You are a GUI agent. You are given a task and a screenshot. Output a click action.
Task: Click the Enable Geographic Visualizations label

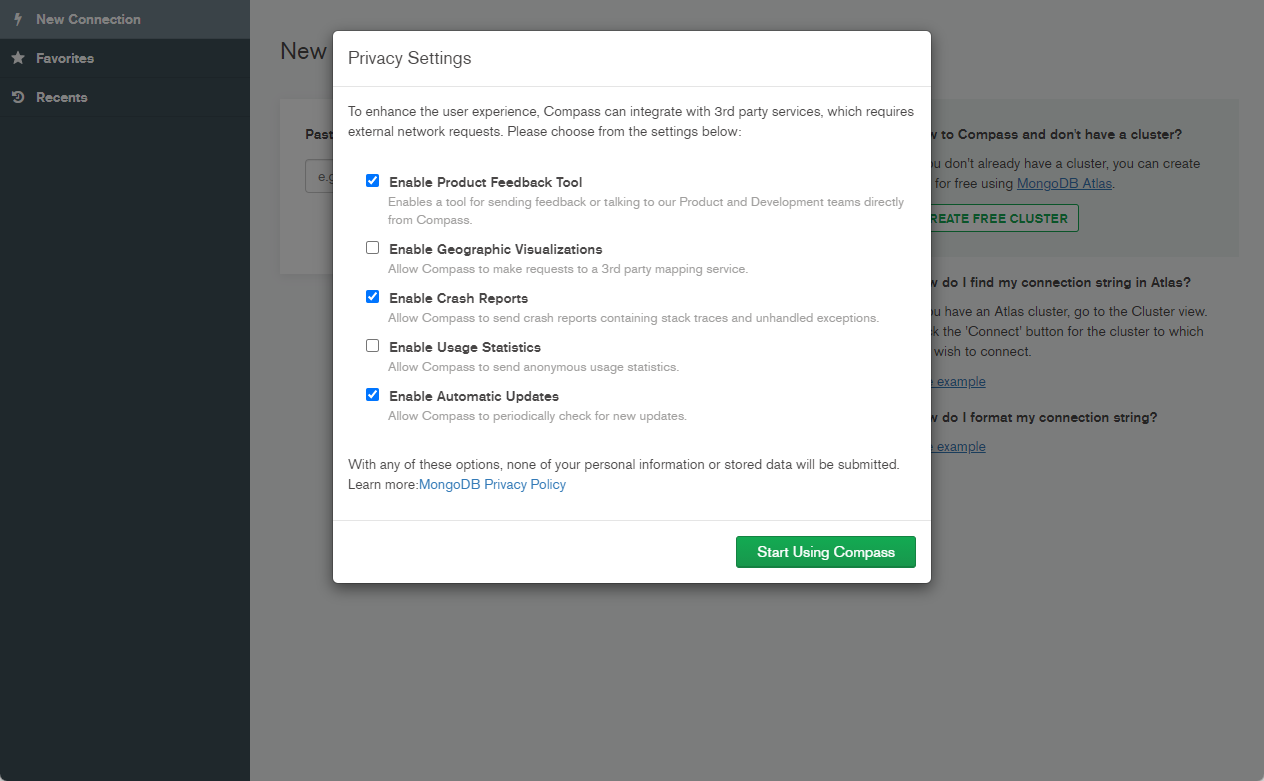(x=495, y=249)
